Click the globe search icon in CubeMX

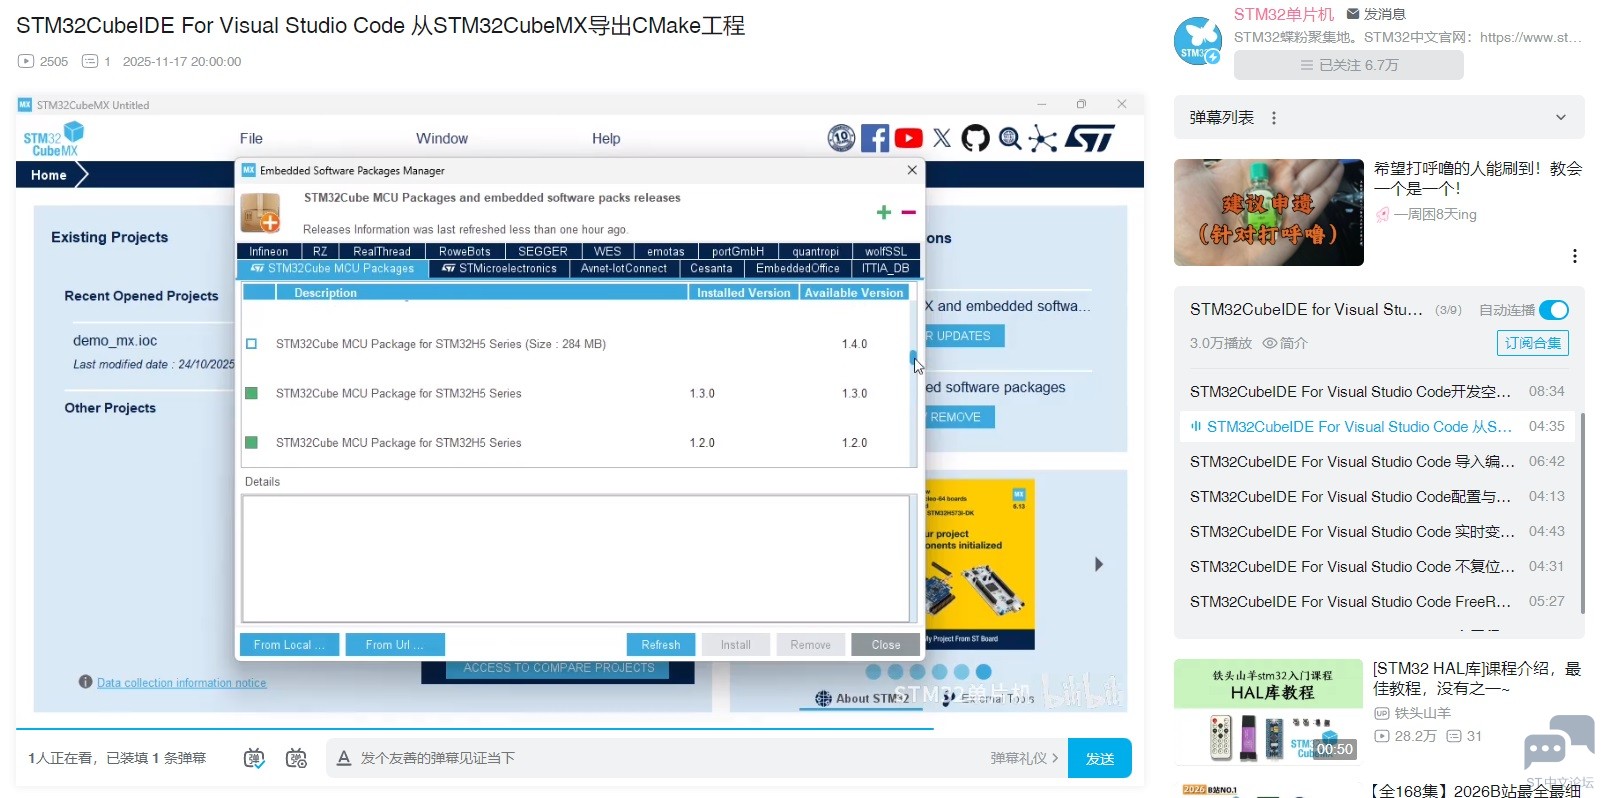click(x=1010, y=138)
